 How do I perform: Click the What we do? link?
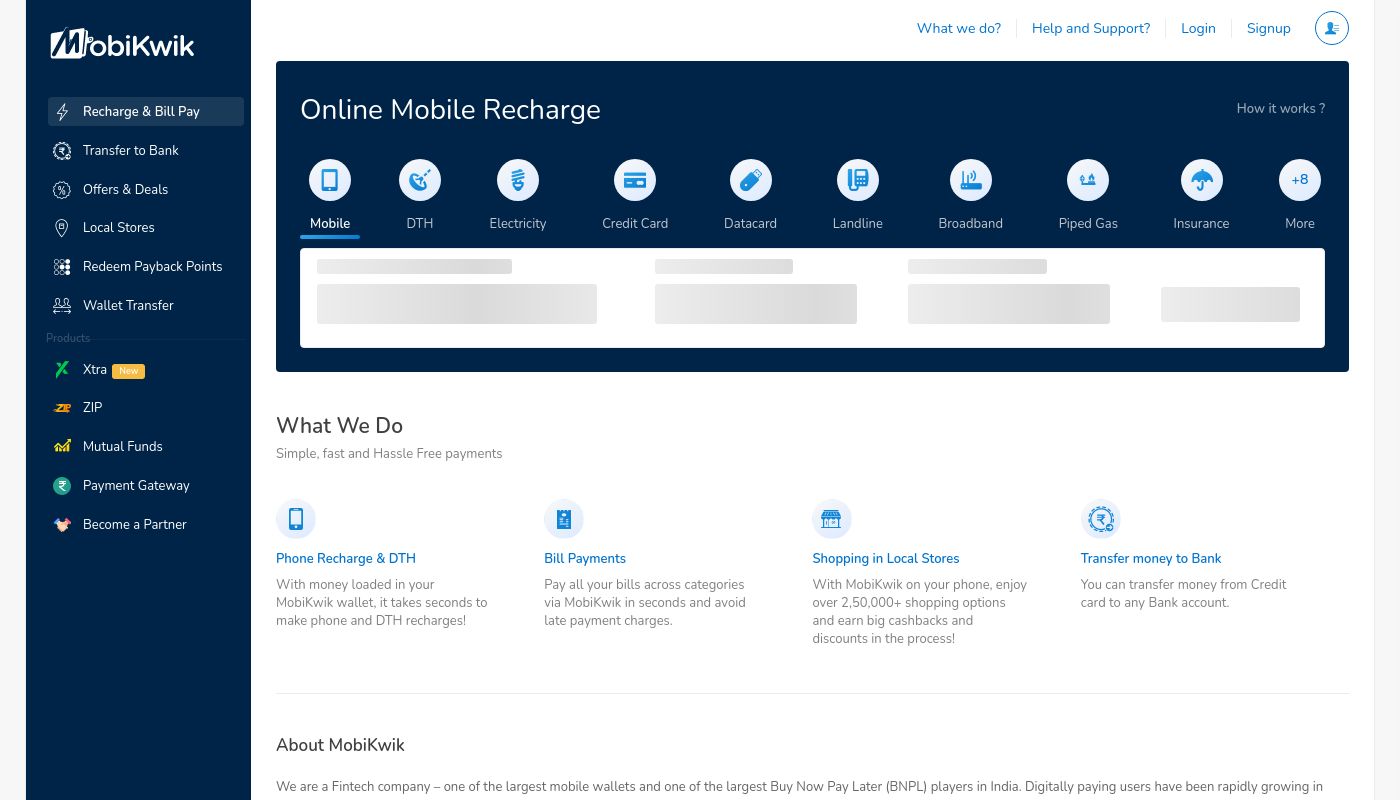(x=959, y=28)
